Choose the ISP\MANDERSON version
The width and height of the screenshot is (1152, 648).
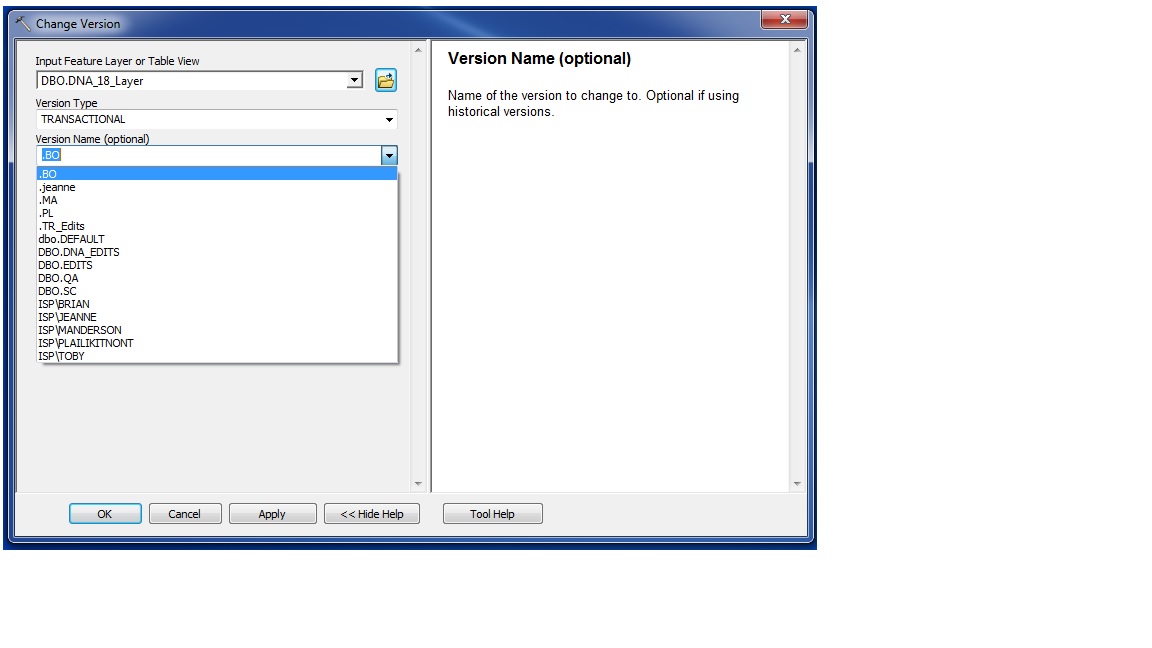tap(217, 330)
